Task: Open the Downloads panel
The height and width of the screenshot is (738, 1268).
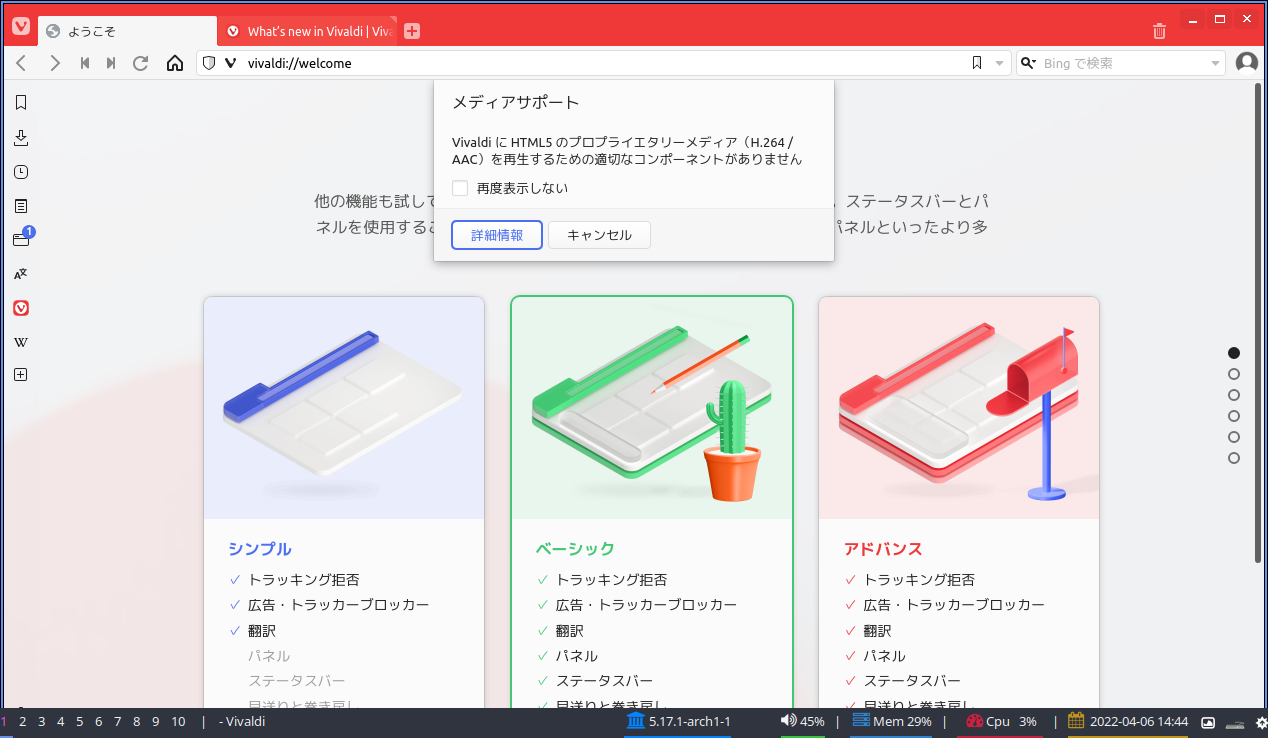Action: click(21, 137)
